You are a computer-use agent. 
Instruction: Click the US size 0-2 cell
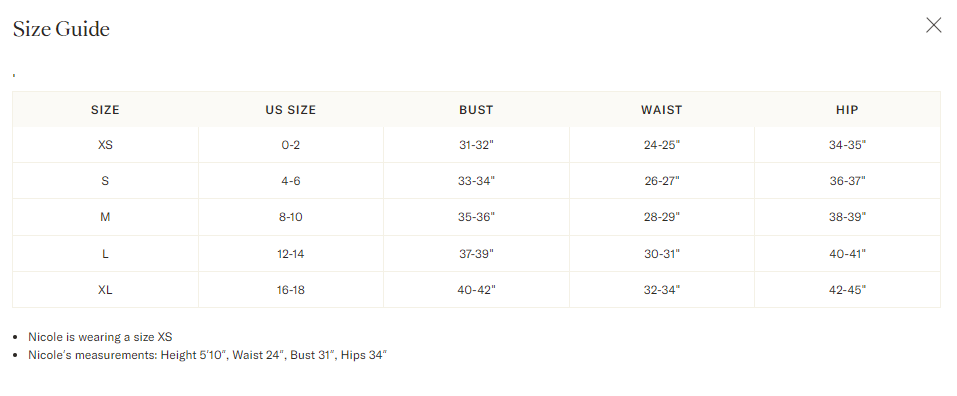[291, 145]
